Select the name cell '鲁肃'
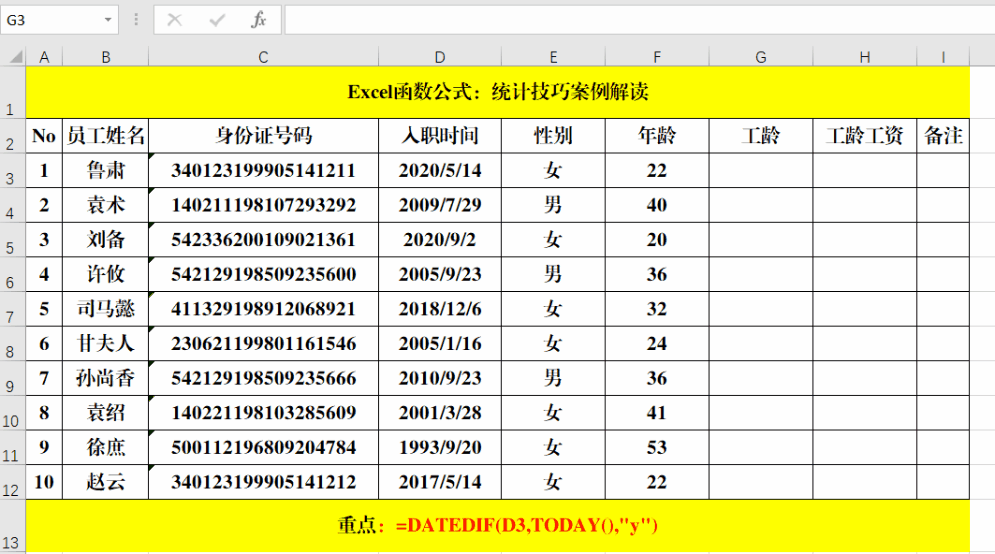 click(105, 171)
